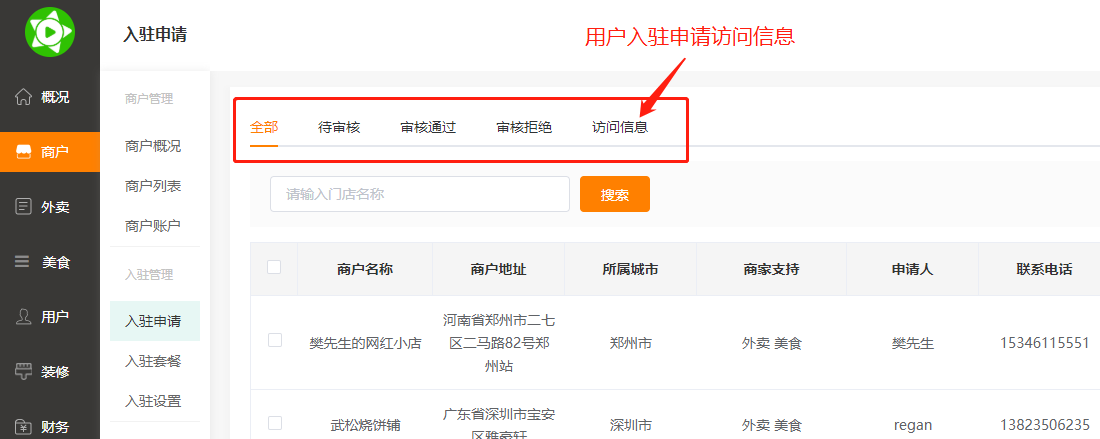Viewport: 1100px width, 439px height.
Task: Click the 入驻申请 page title
Action: [x=155, y=34]
